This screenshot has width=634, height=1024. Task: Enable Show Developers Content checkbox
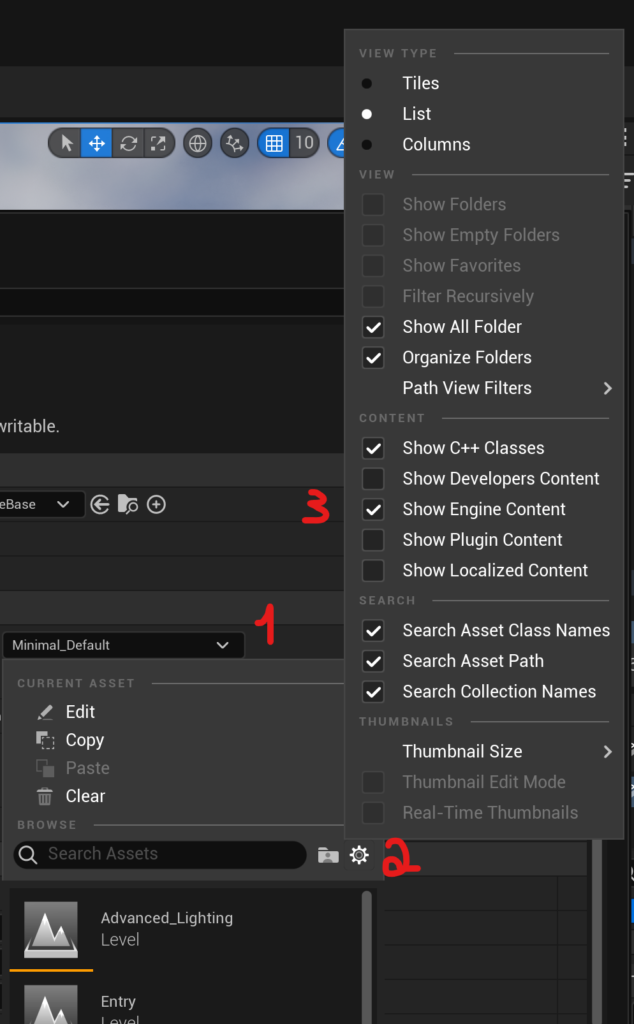click(373, 479)
